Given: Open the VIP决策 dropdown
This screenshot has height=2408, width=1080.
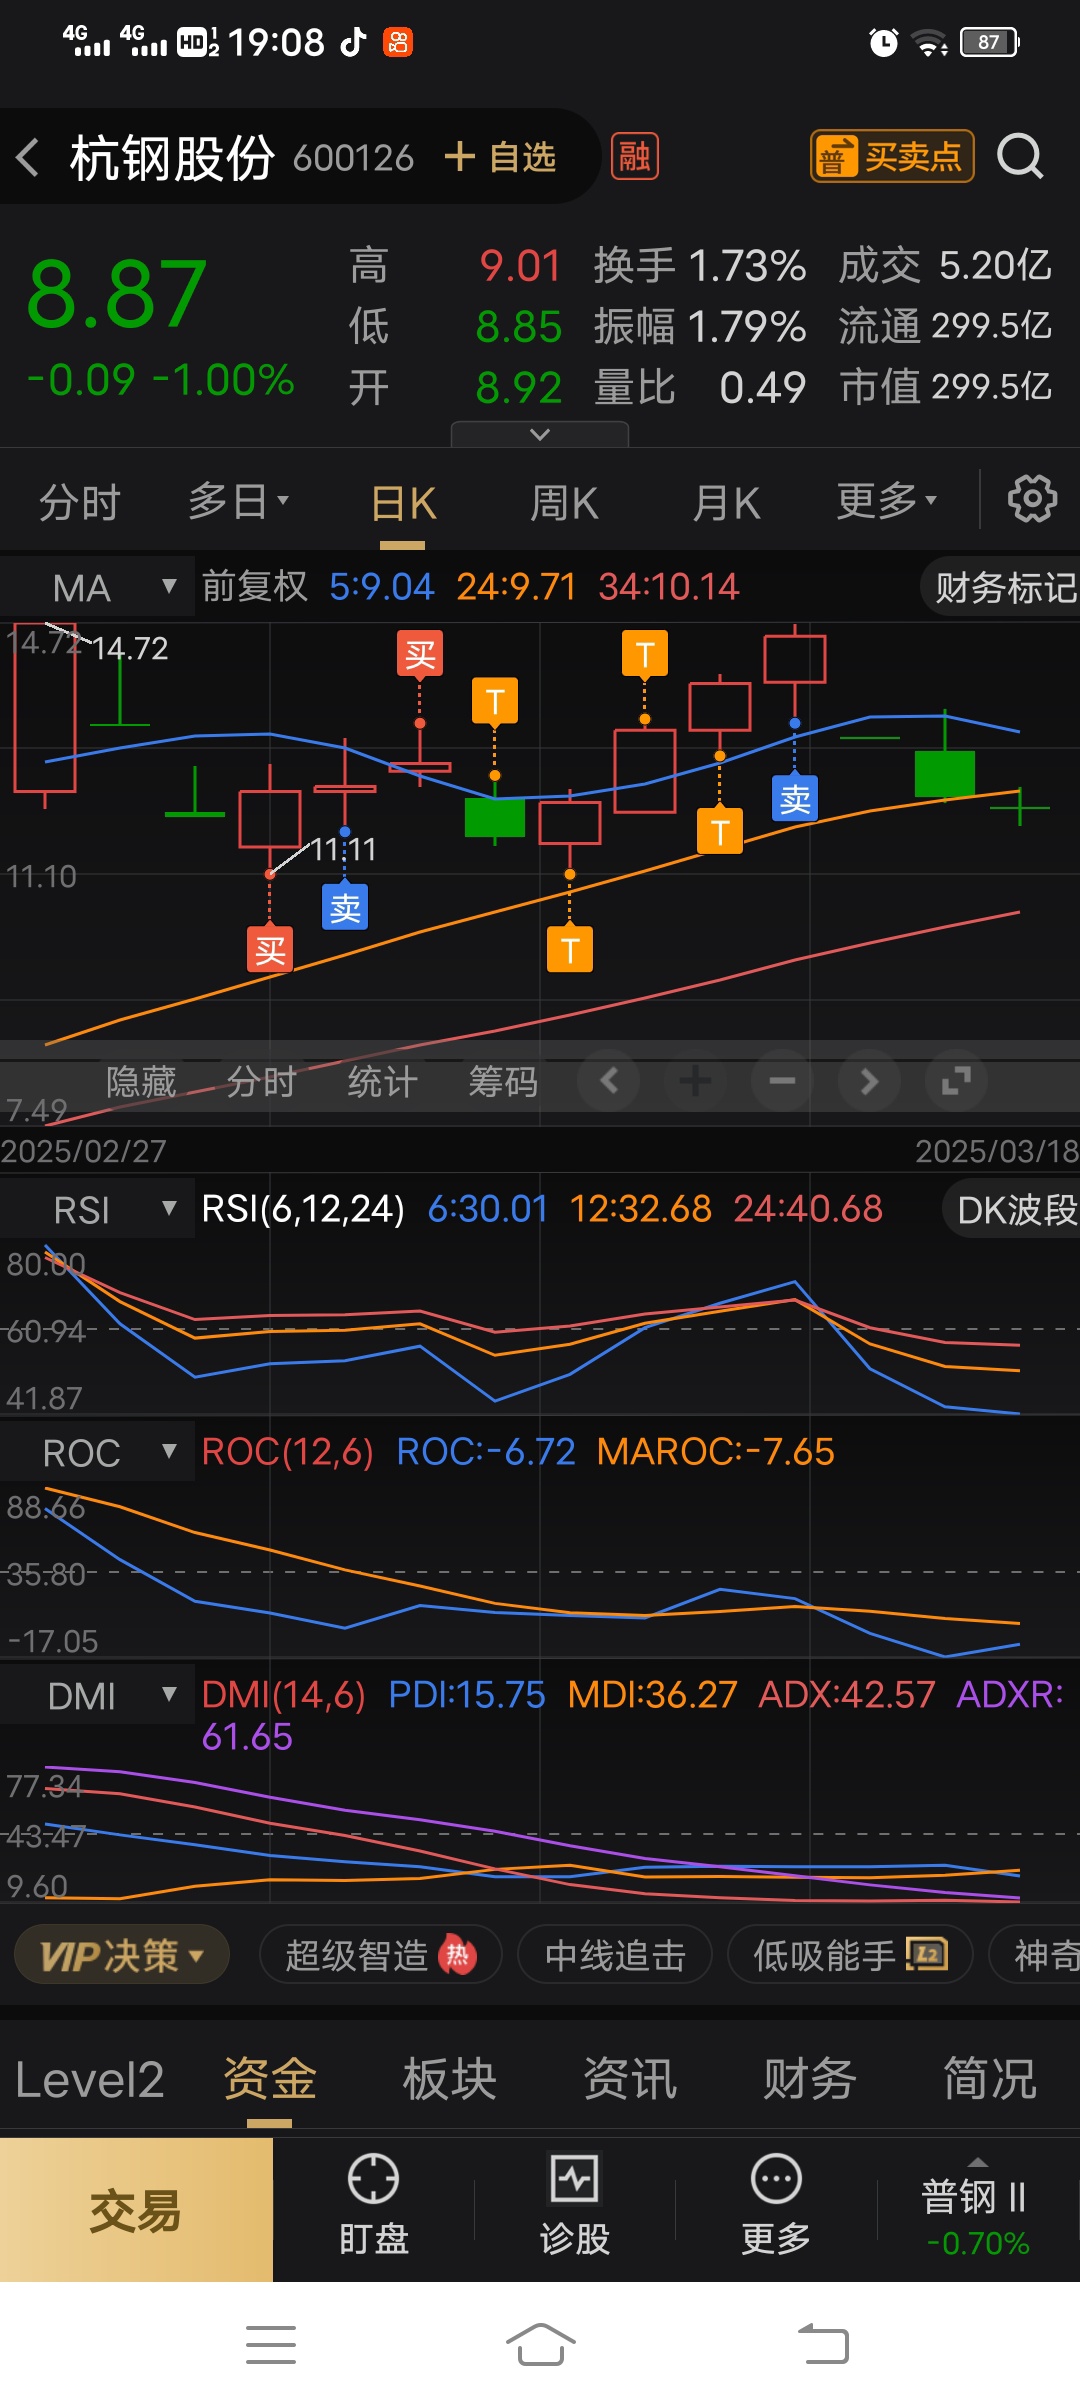Looking at the screenshot, I should pyautogui.click(x=122, y=1954).
